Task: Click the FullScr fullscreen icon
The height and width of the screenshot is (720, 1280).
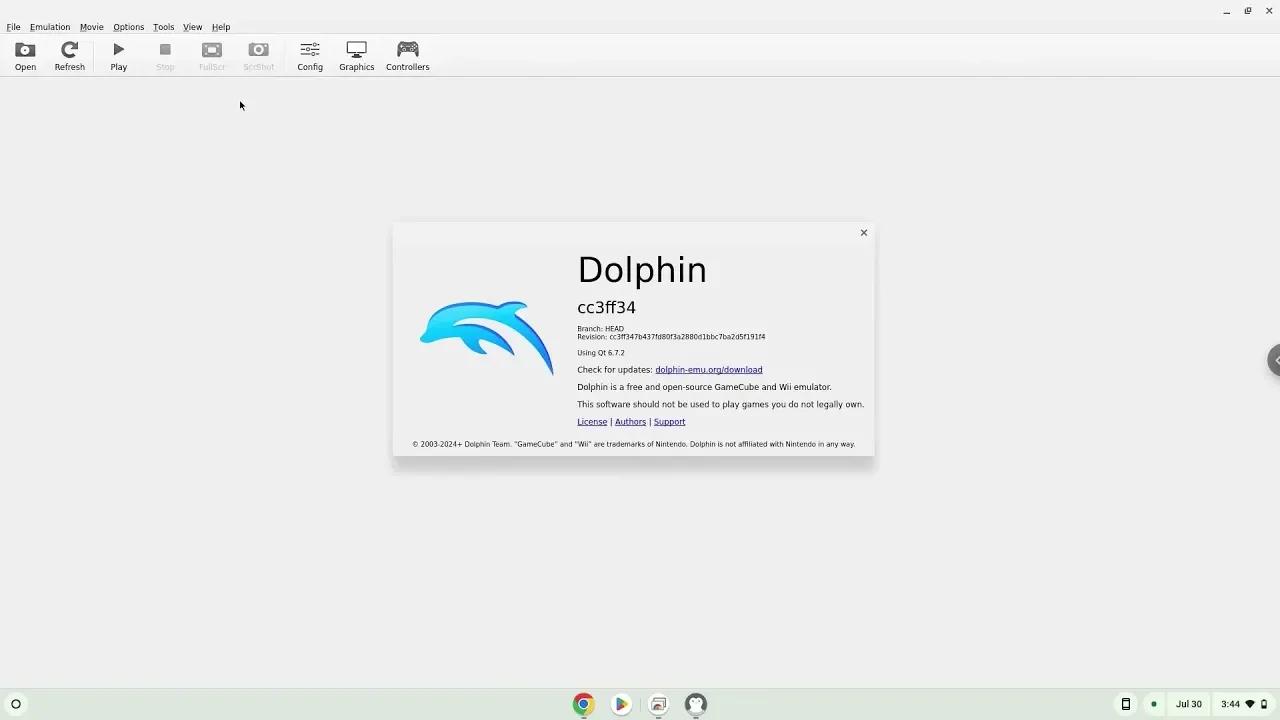Action: (211, 55)
